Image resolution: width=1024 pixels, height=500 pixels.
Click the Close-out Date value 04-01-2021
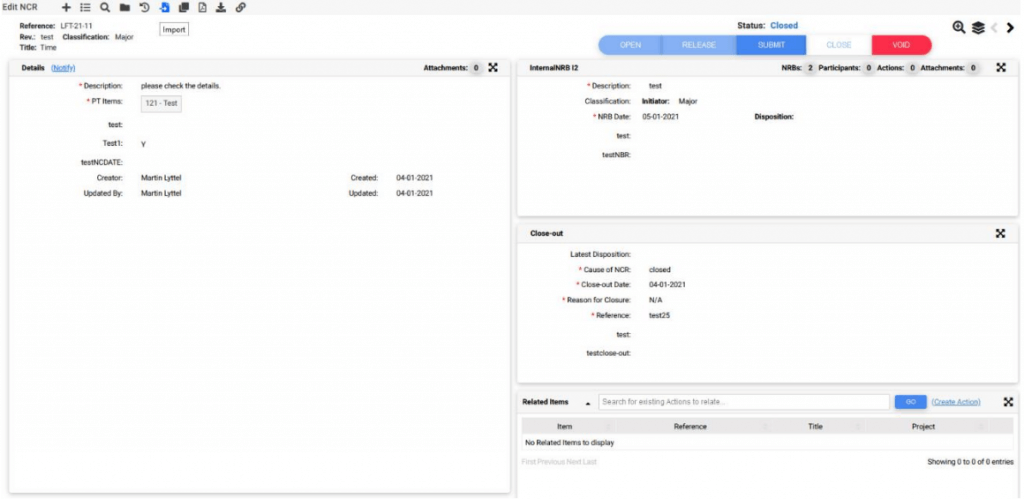tap(667, 285)
